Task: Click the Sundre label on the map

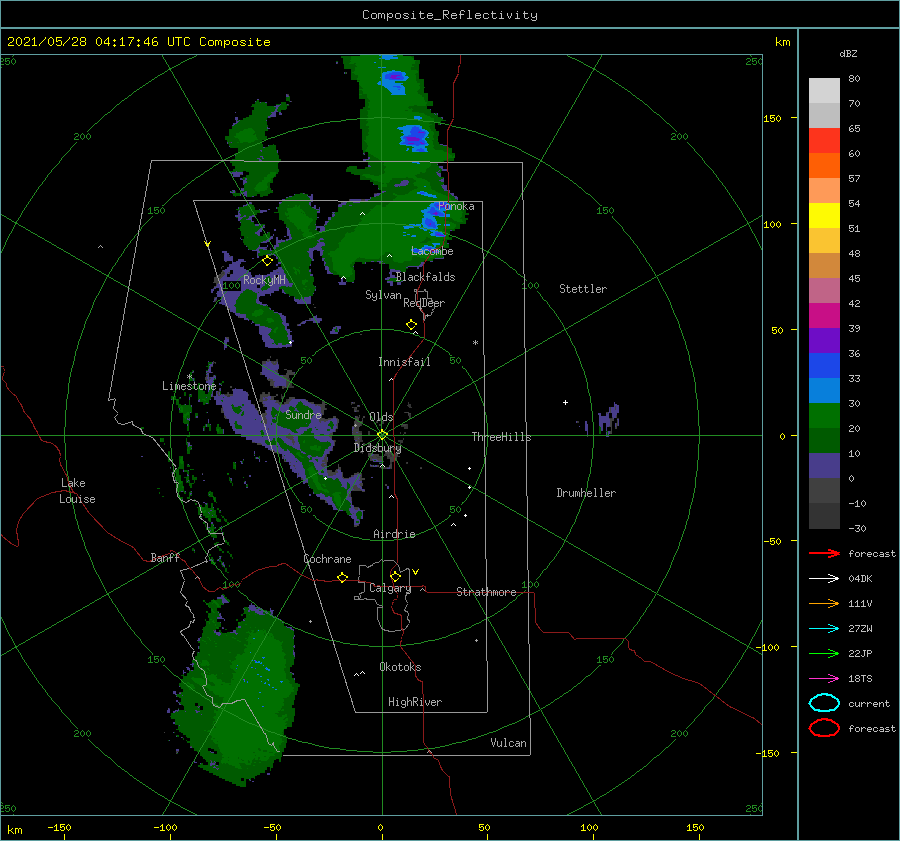Action: [303, 415]
